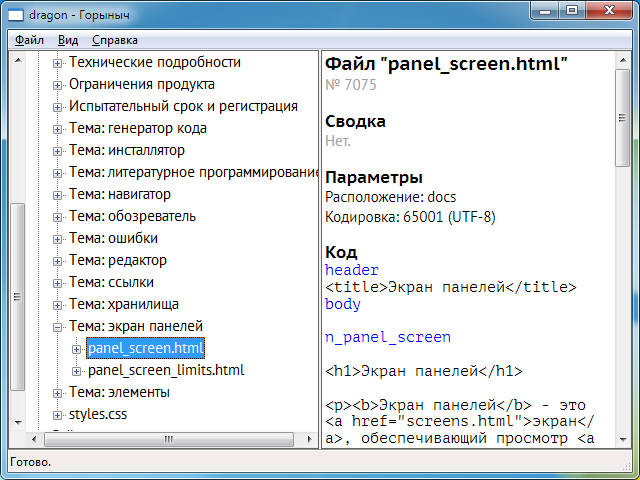640x480 pixels.
Task: Expand Тема: редактор node
Action: point(58,262)
